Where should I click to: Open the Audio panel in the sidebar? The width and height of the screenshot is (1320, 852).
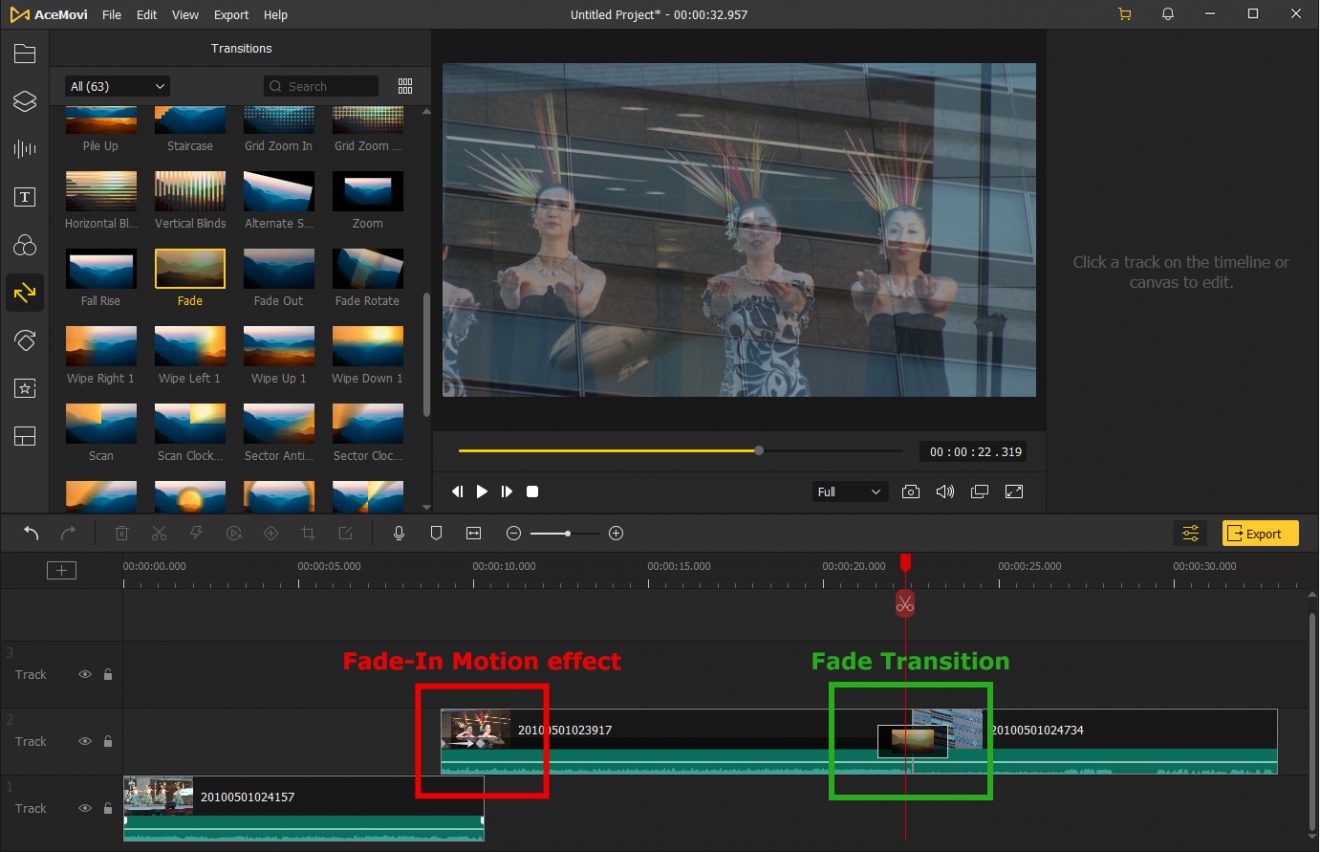(24, 149)
